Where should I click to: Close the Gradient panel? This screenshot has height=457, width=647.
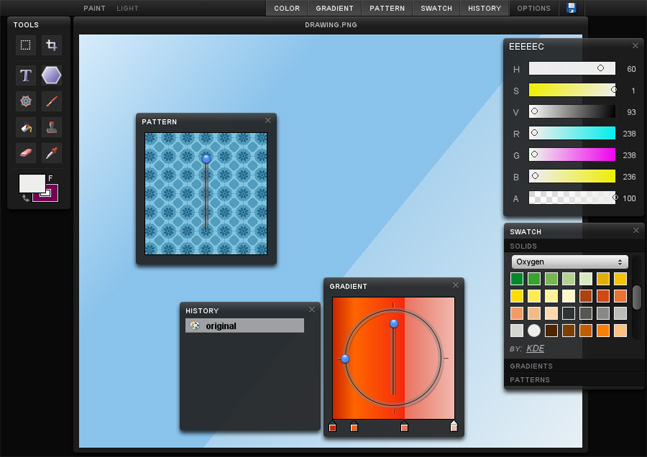456,285
